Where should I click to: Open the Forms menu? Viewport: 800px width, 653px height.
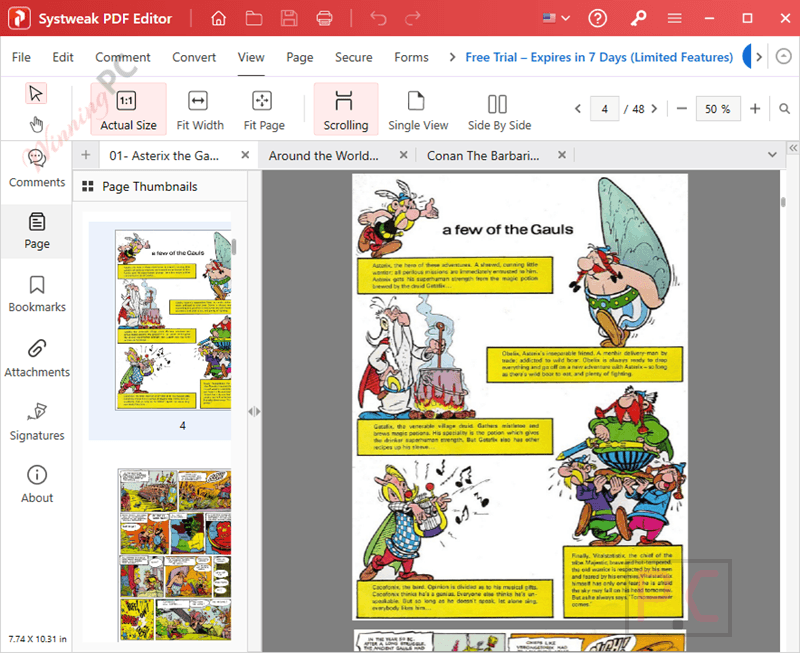[411, 57]
